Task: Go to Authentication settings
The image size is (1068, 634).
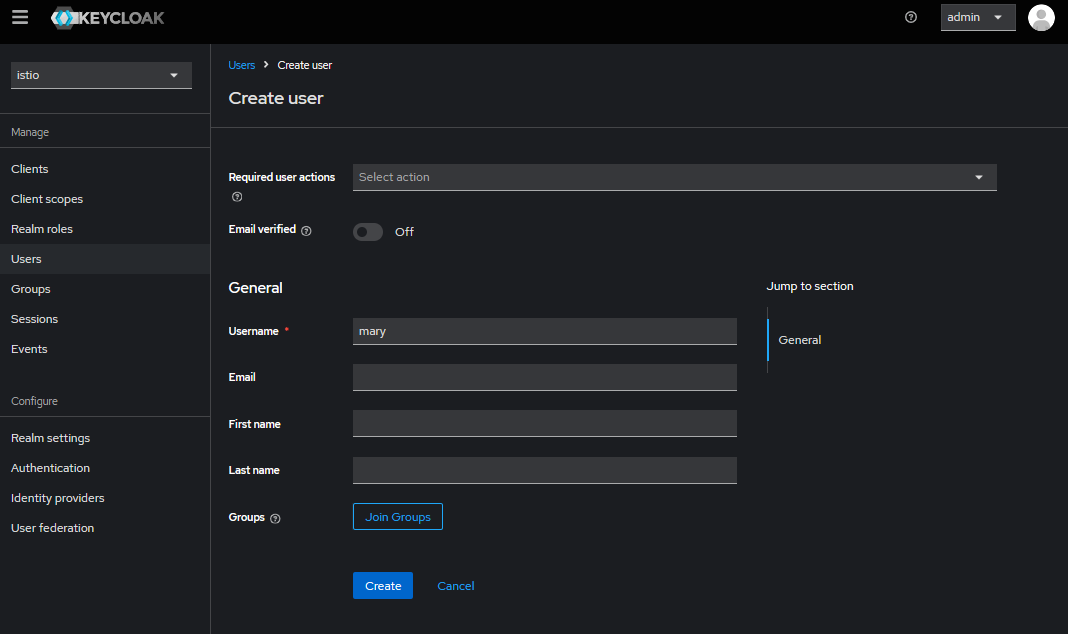Action: click(x=105, y=468)
